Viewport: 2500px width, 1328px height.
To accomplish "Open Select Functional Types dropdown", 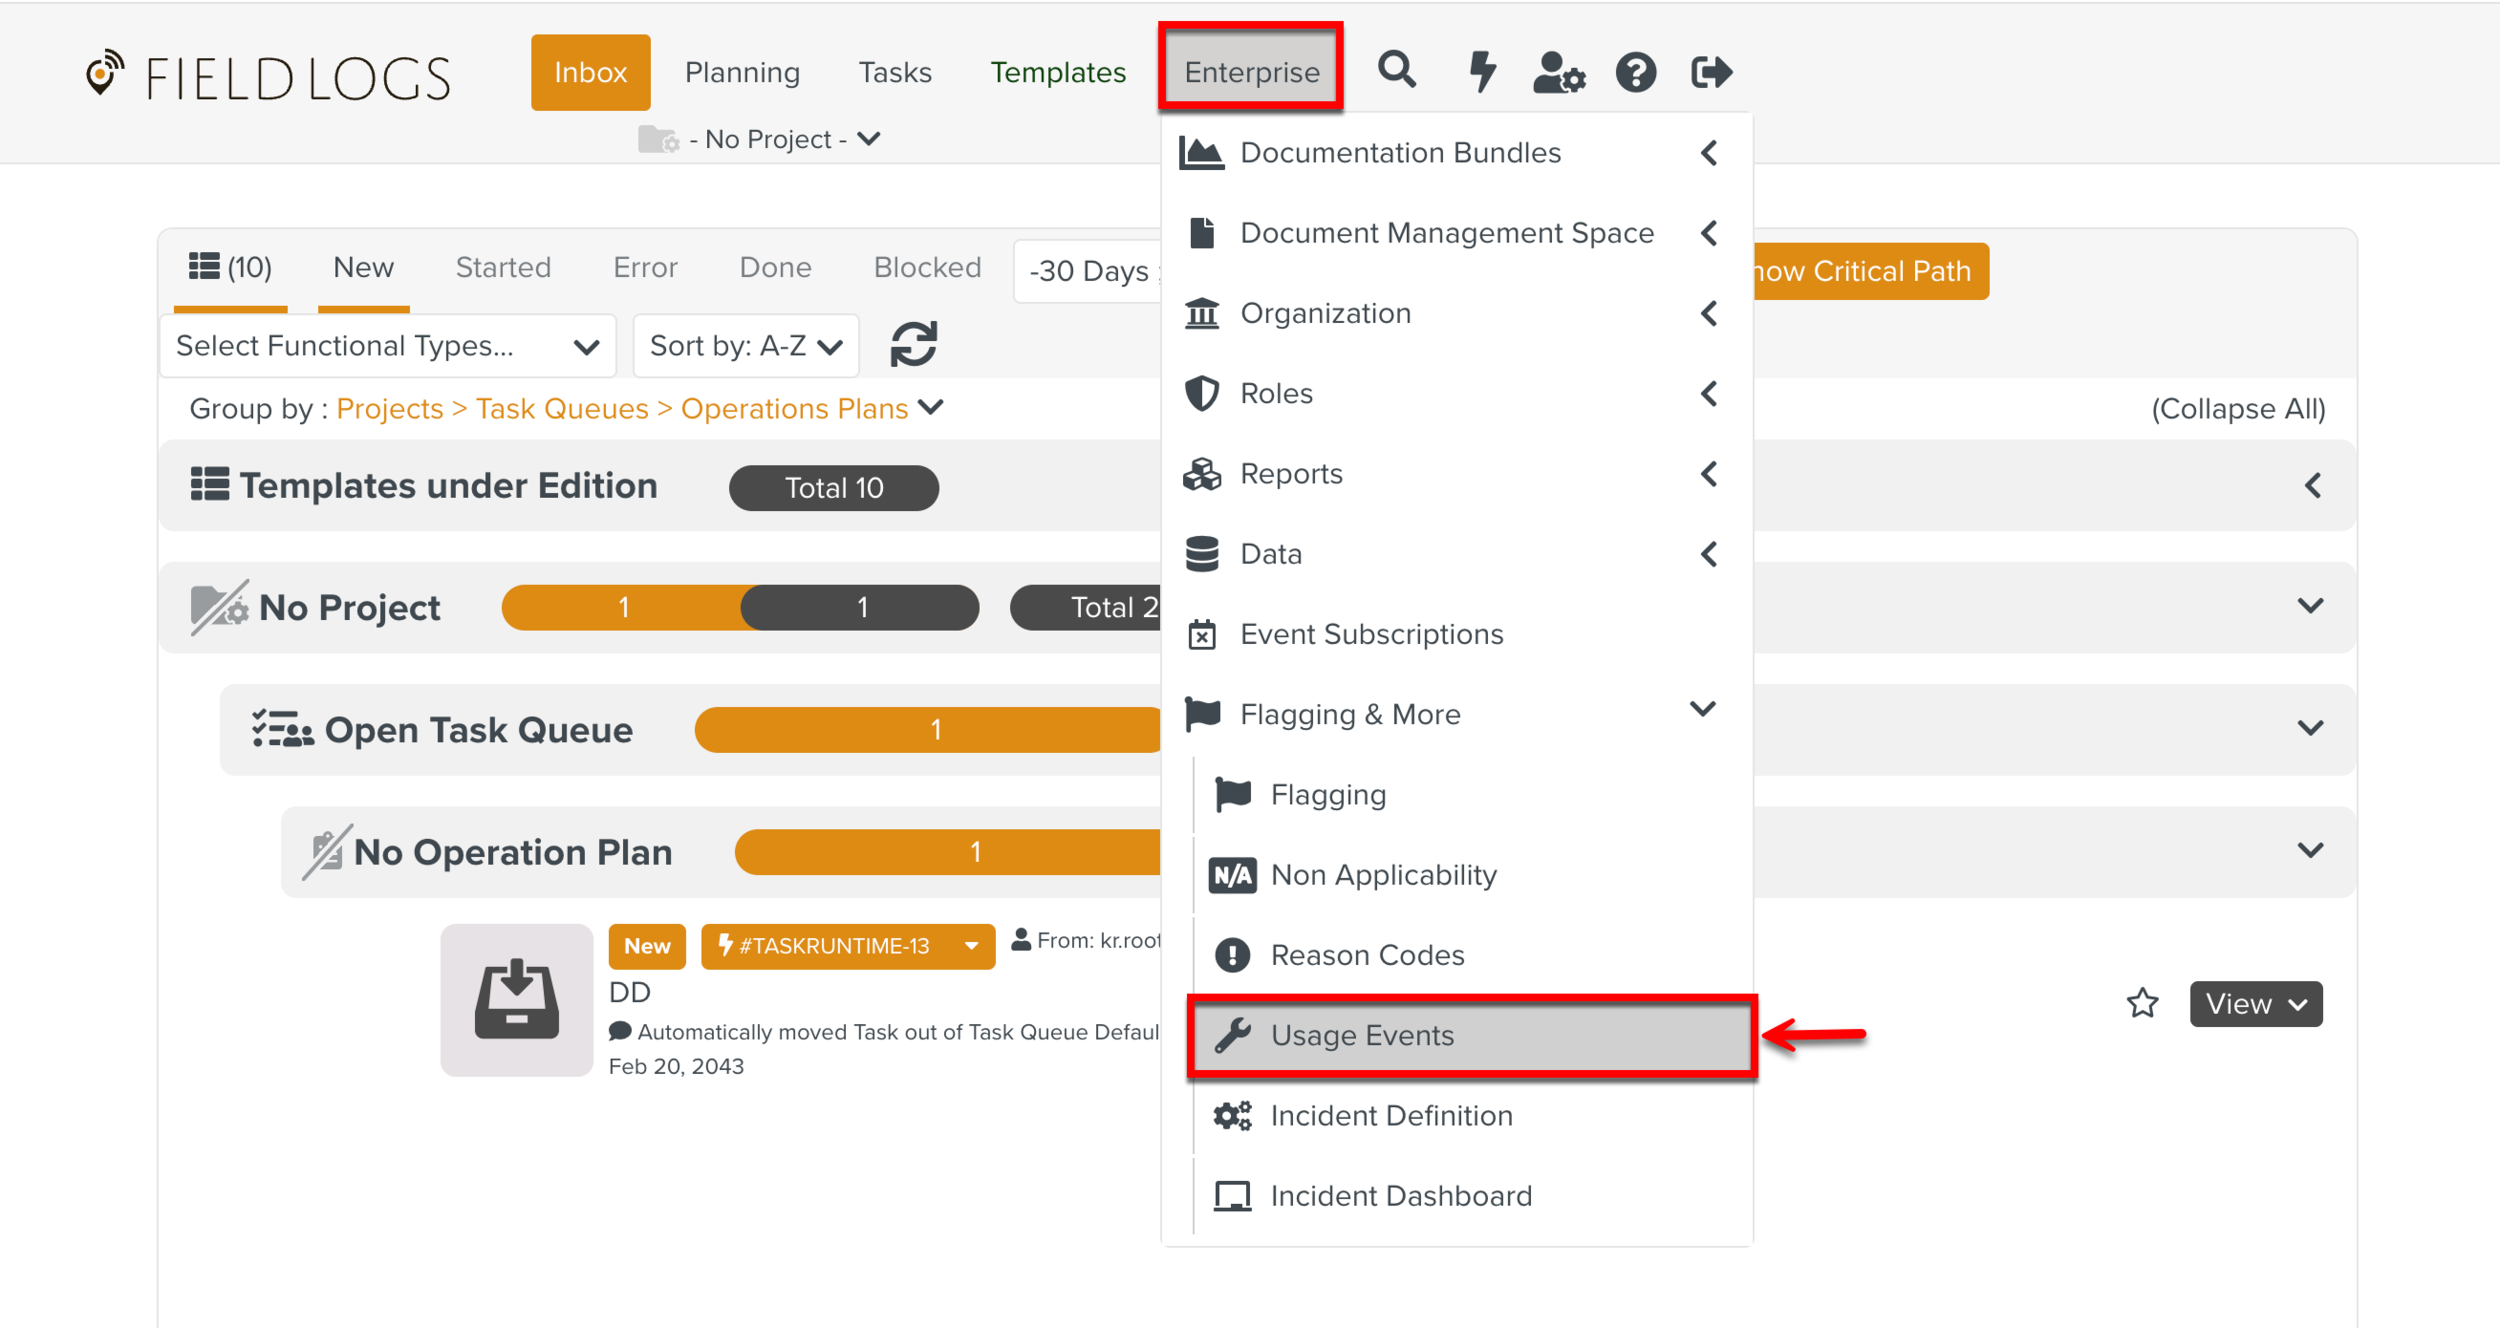I will tap(387, 346).
